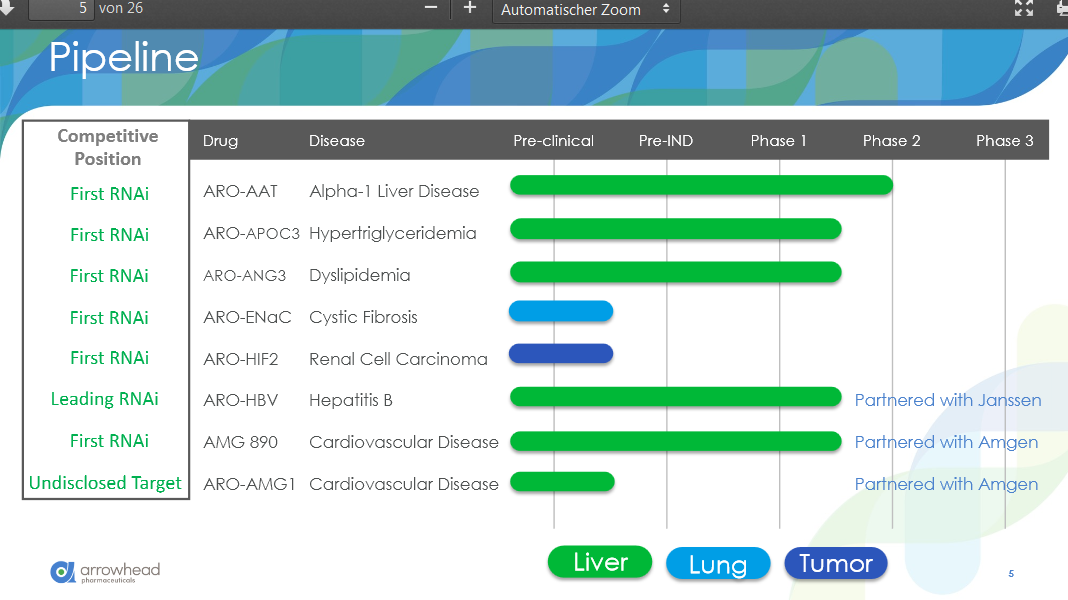Click the Competitive Position heading

tap(108, 147)
